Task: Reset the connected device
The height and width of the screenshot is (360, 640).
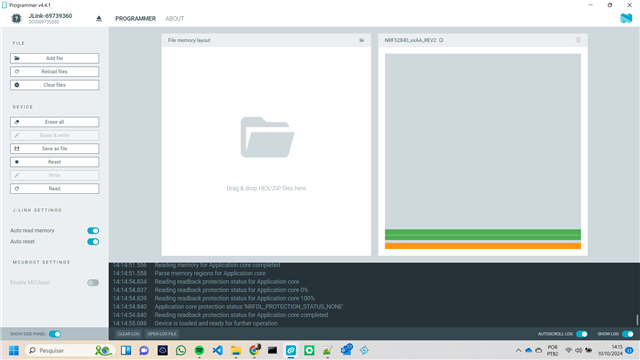Action: tap(54, 162)
